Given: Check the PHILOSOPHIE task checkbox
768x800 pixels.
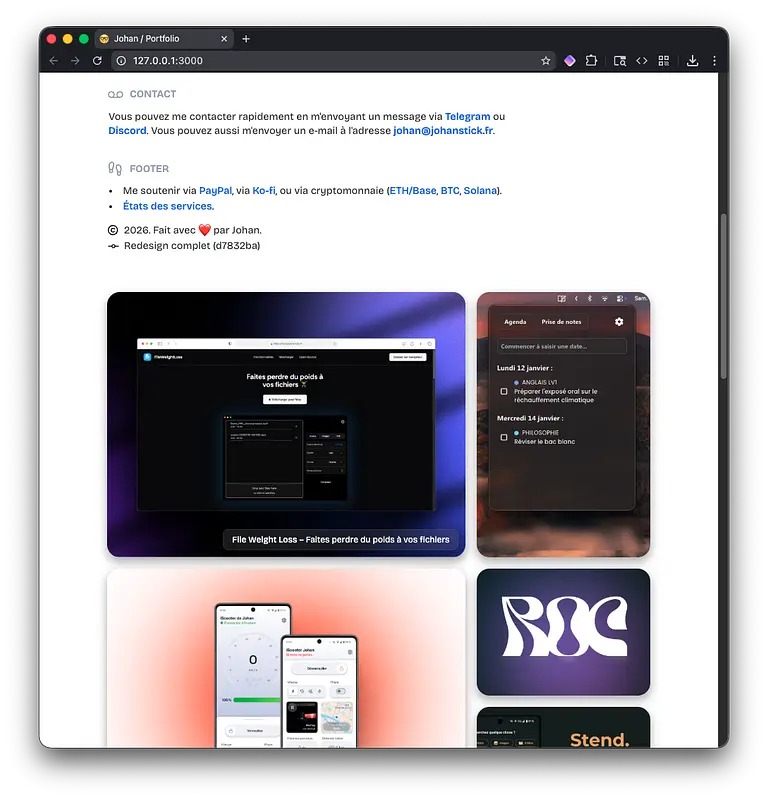Looking at the screenshot, I should click(504, 437).
